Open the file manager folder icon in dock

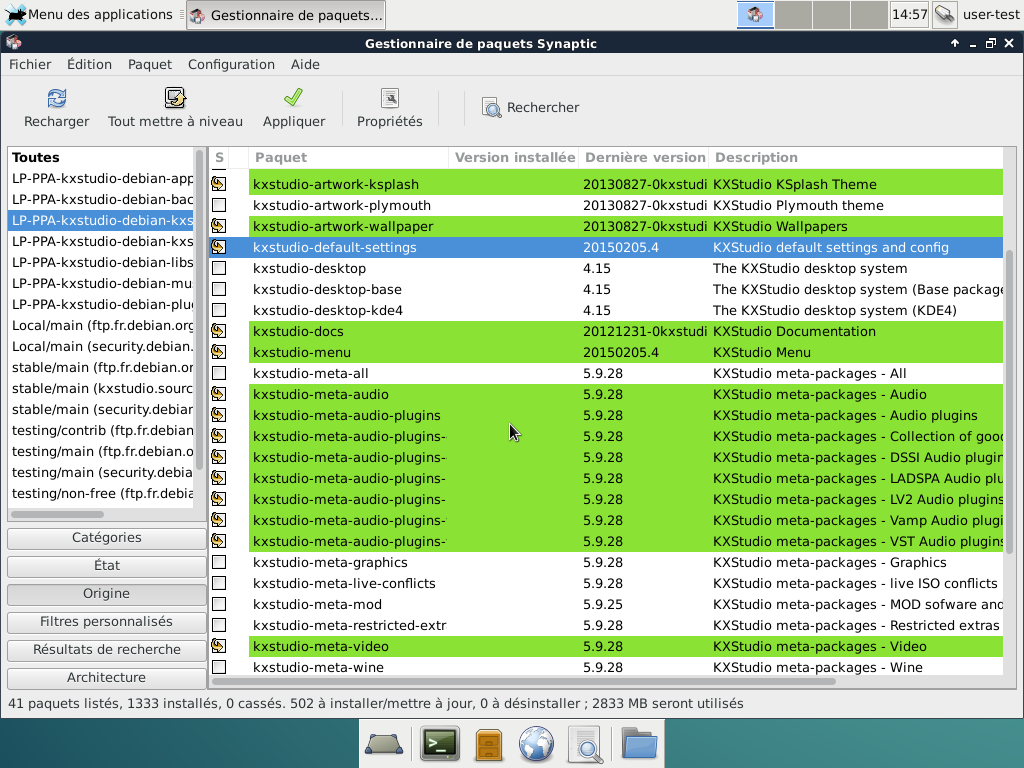[x=639, y=743]
